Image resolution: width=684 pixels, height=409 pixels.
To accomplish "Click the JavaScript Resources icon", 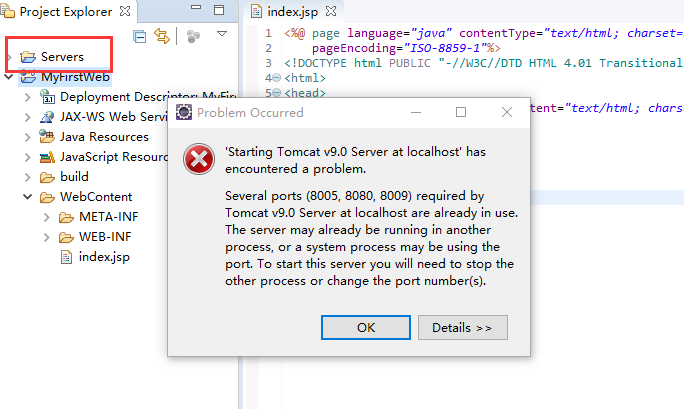I will [x=47, y=157].
